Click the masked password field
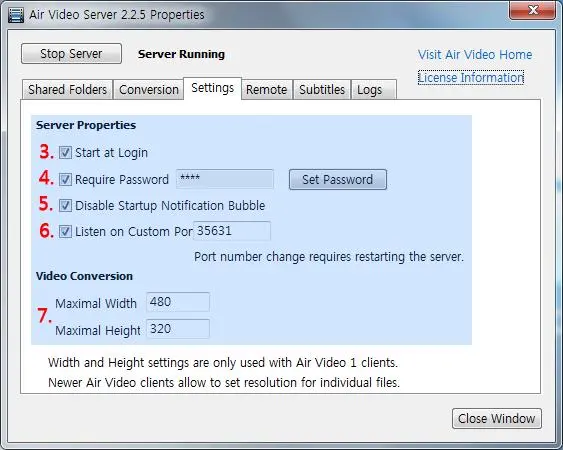This screenshot has height=450, width=563. (x=225, y=179)
